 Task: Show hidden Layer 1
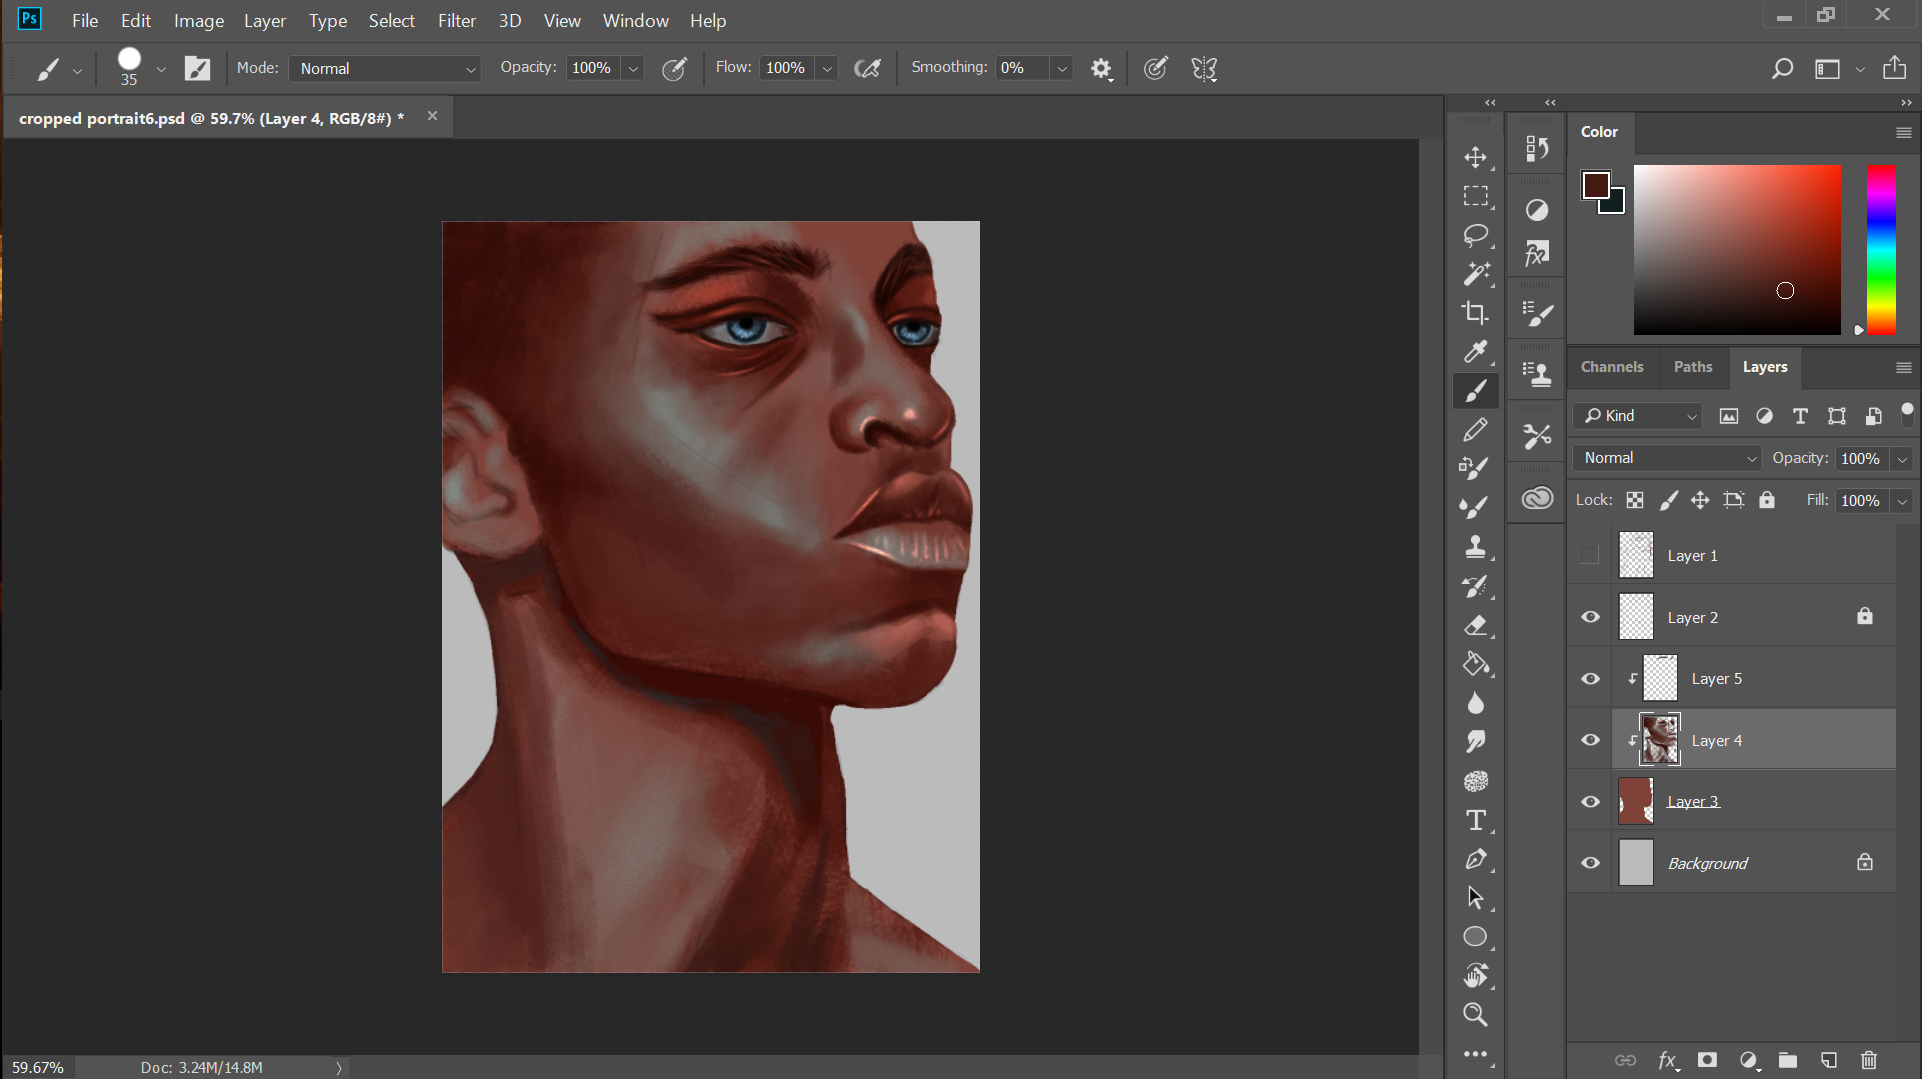1590,556
